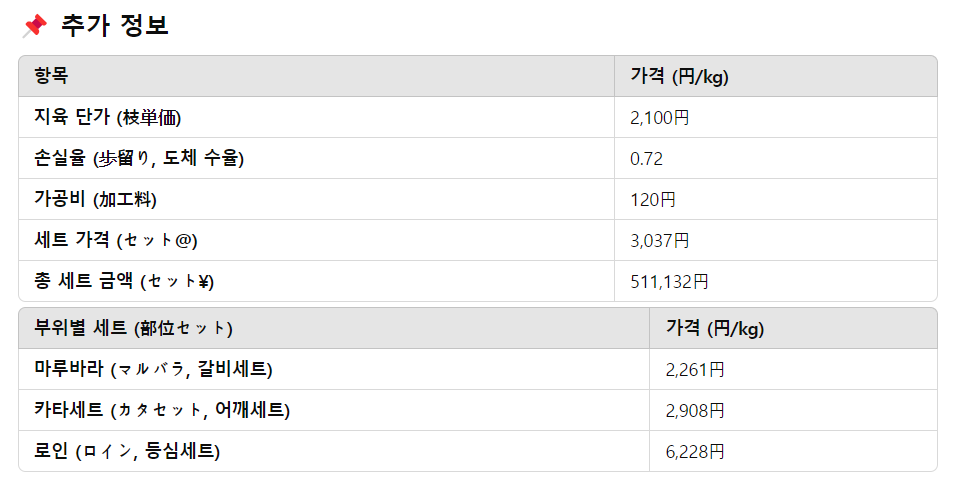Select the 지육 단가 (枝単価) row label
960x485 pixels.
point(107,117)
